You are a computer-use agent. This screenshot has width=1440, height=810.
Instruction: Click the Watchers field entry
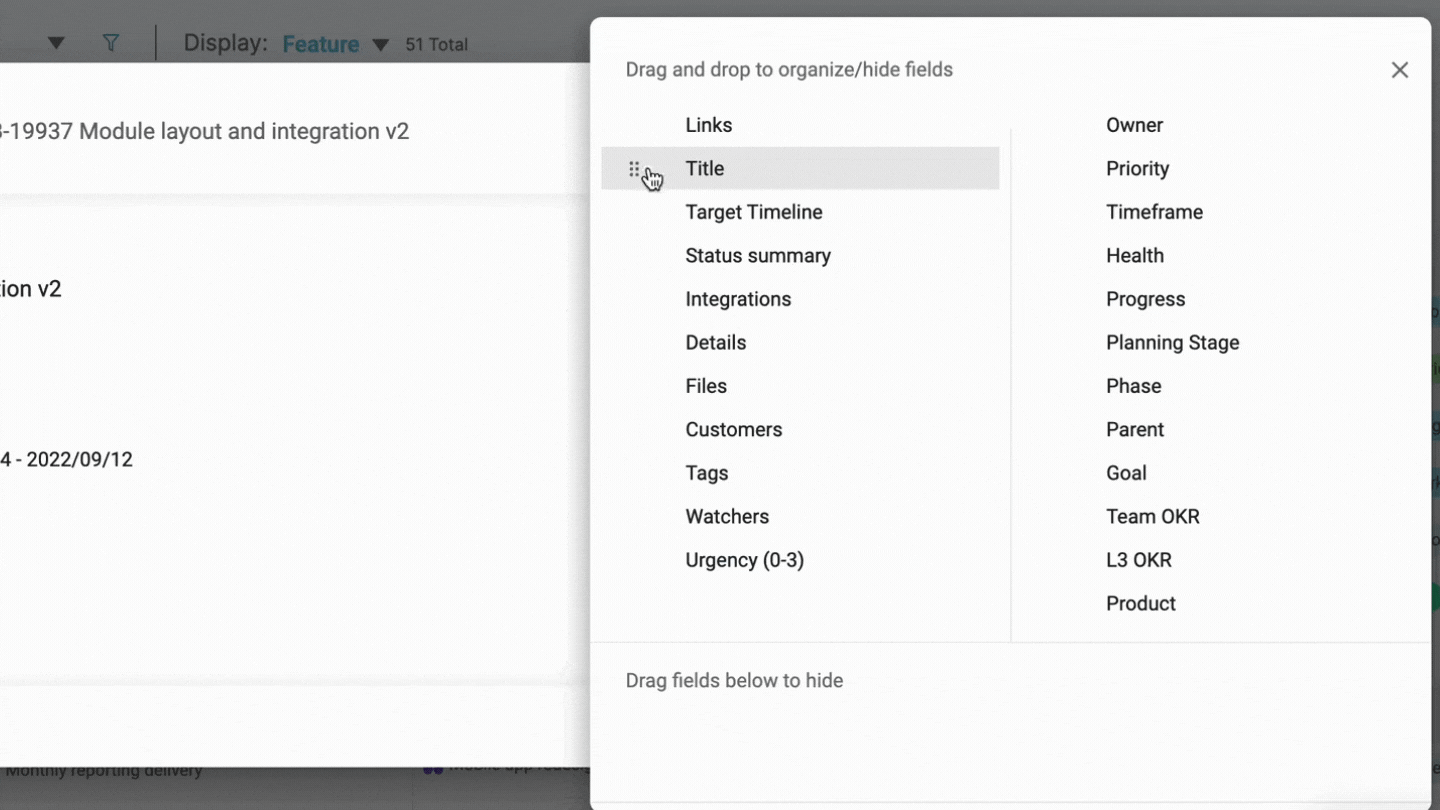(x=726, y=517)
